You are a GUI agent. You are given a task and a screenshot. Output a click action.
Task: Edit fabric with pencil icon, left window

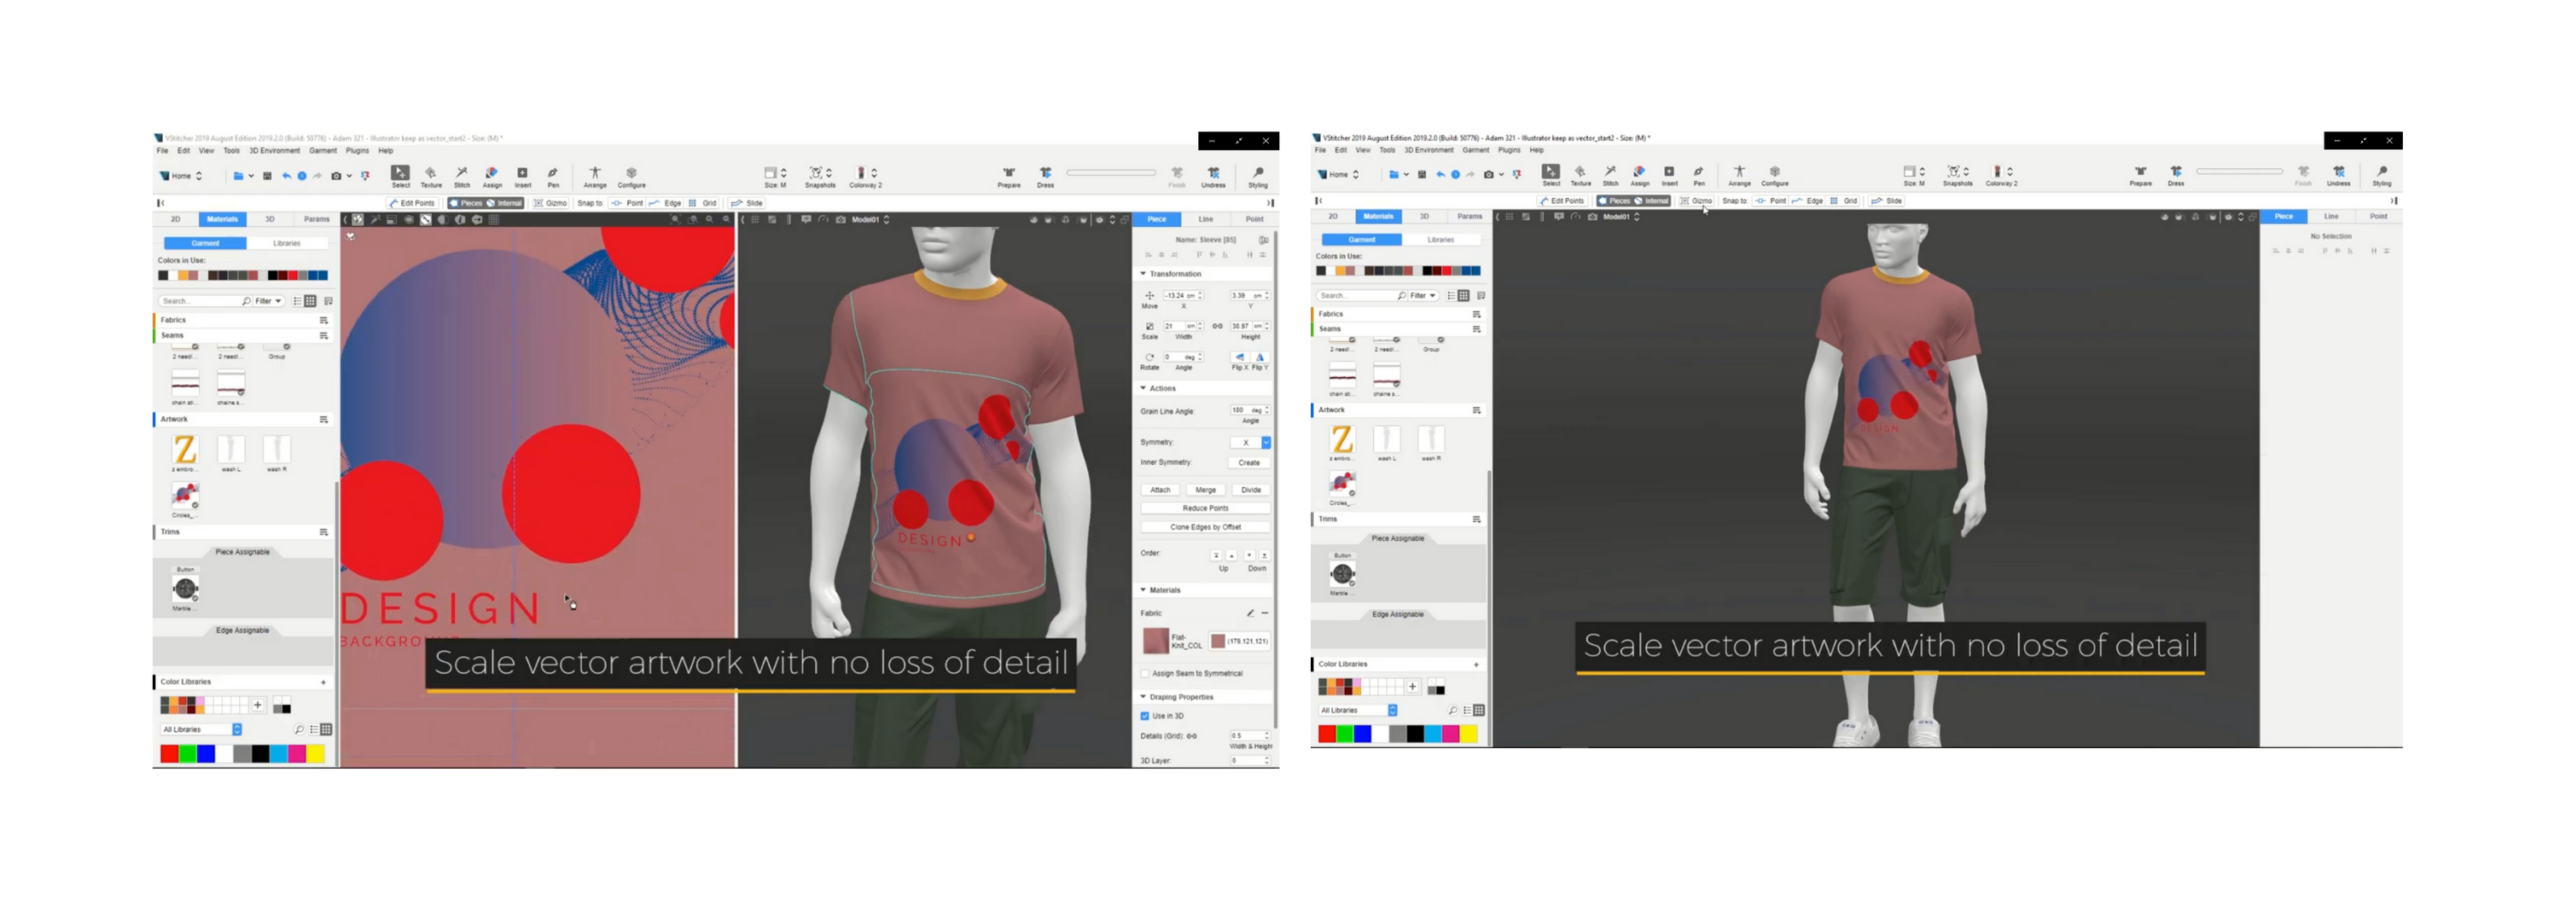pos(1249,612)
